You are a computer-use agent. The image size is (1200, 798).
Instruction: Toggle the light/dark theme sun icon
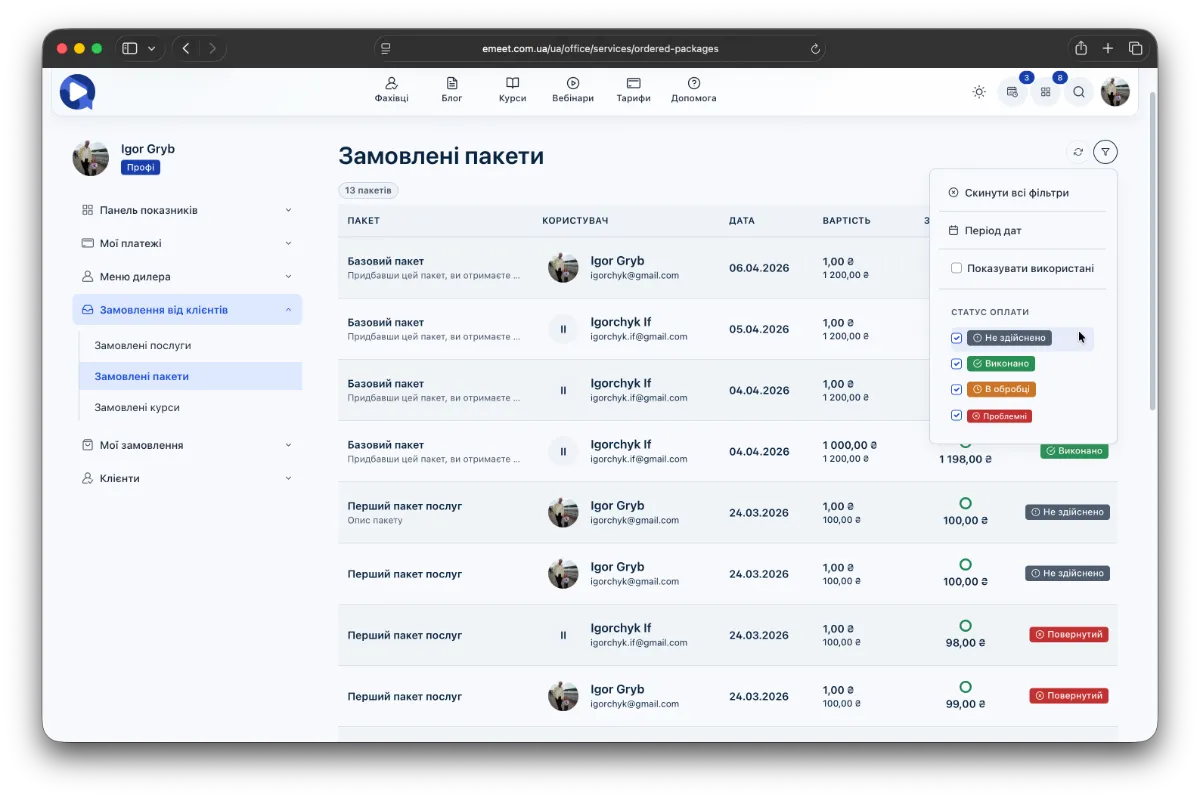pos(979,92)
